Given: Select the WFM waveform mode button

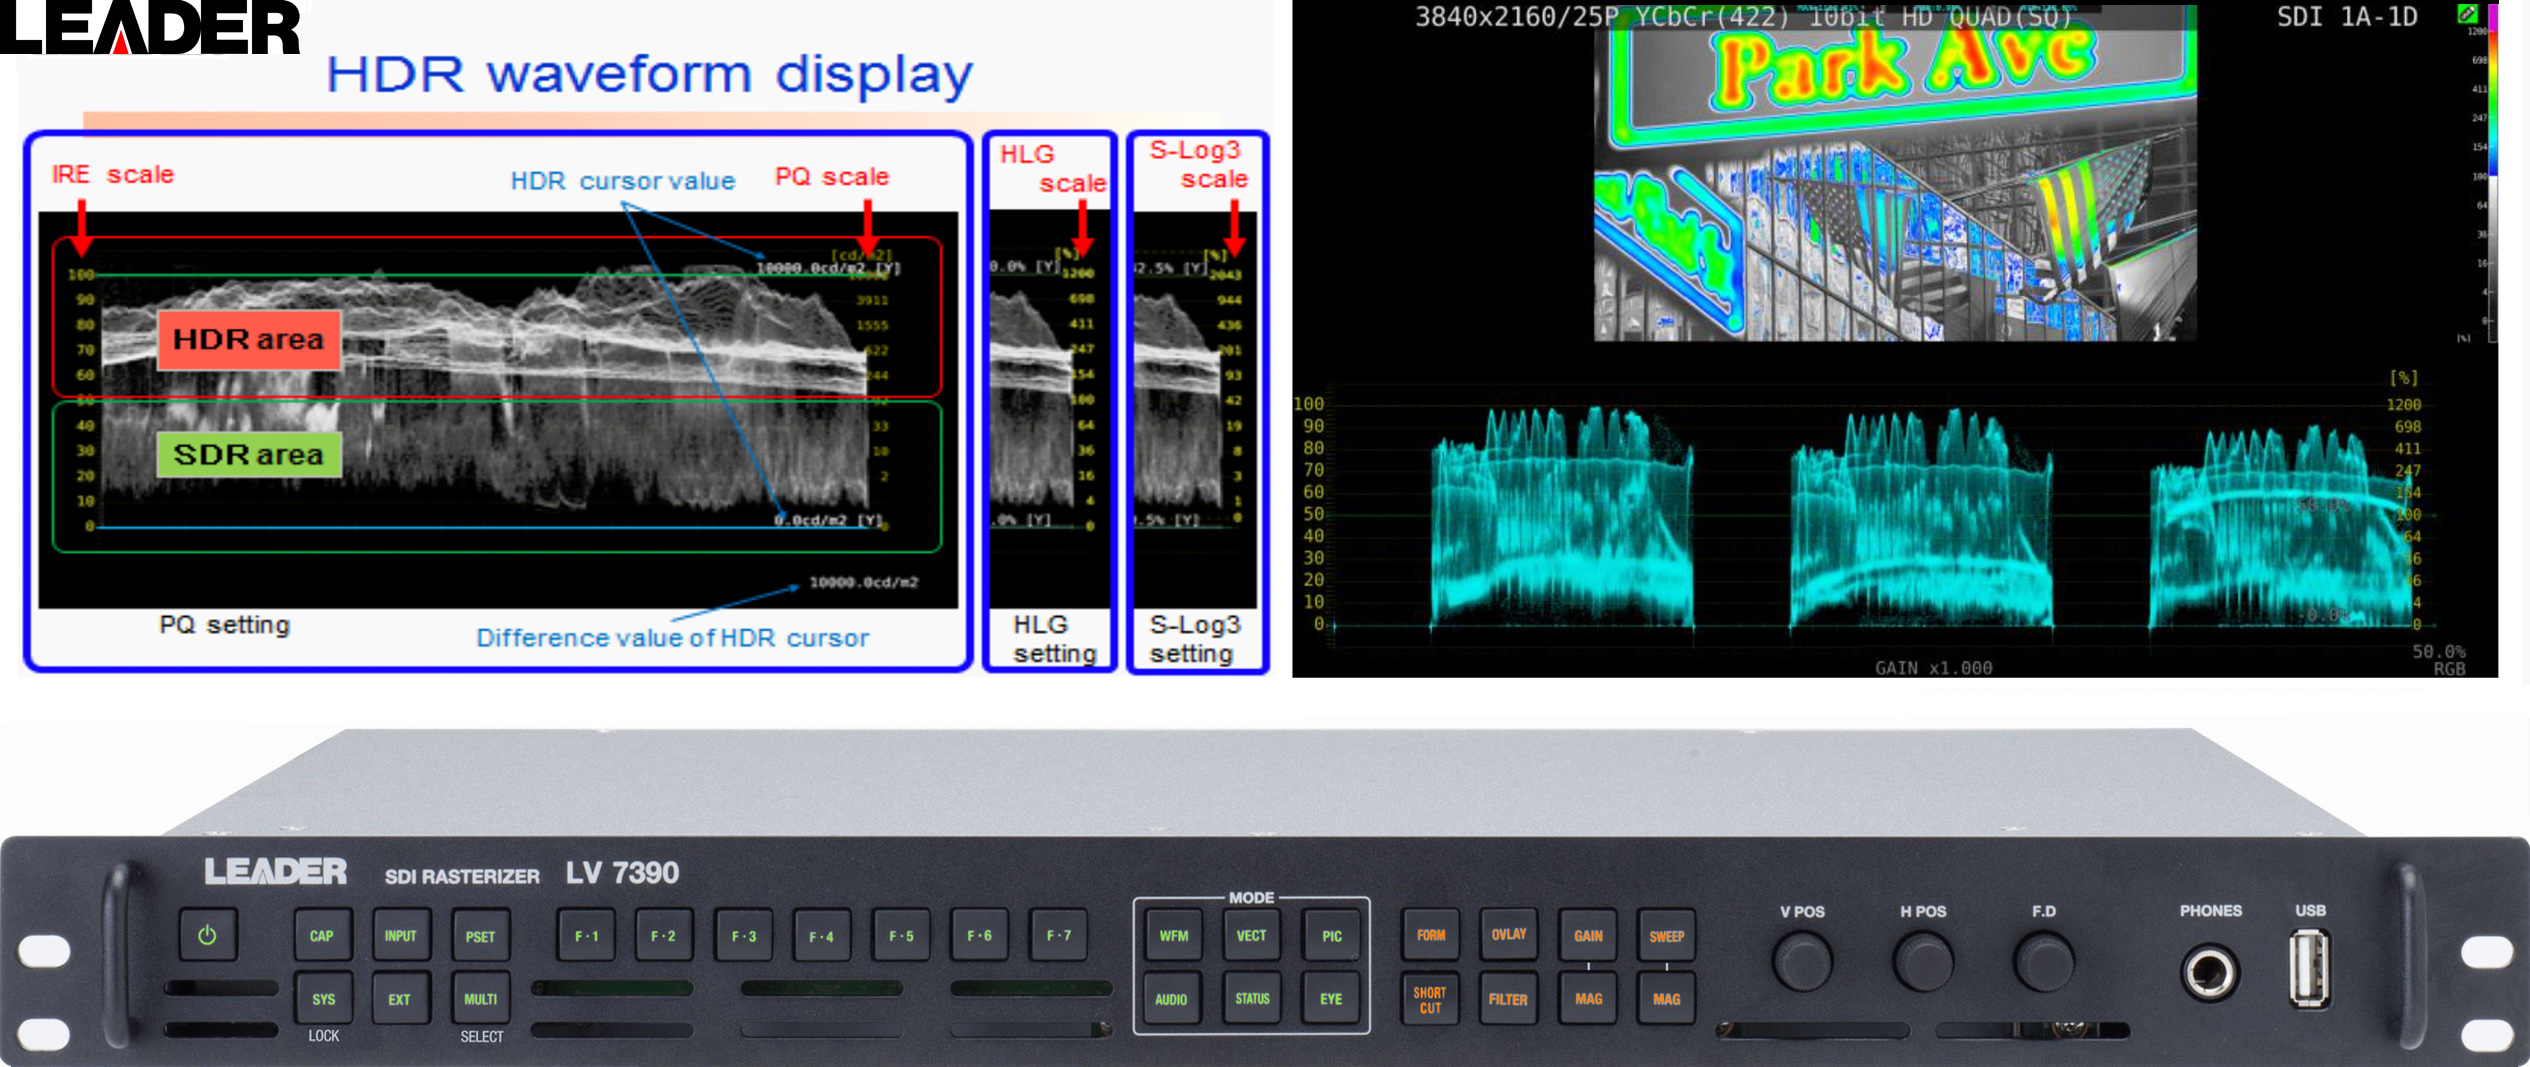Looking at the screenshot, I should [x=1173, y=935].
